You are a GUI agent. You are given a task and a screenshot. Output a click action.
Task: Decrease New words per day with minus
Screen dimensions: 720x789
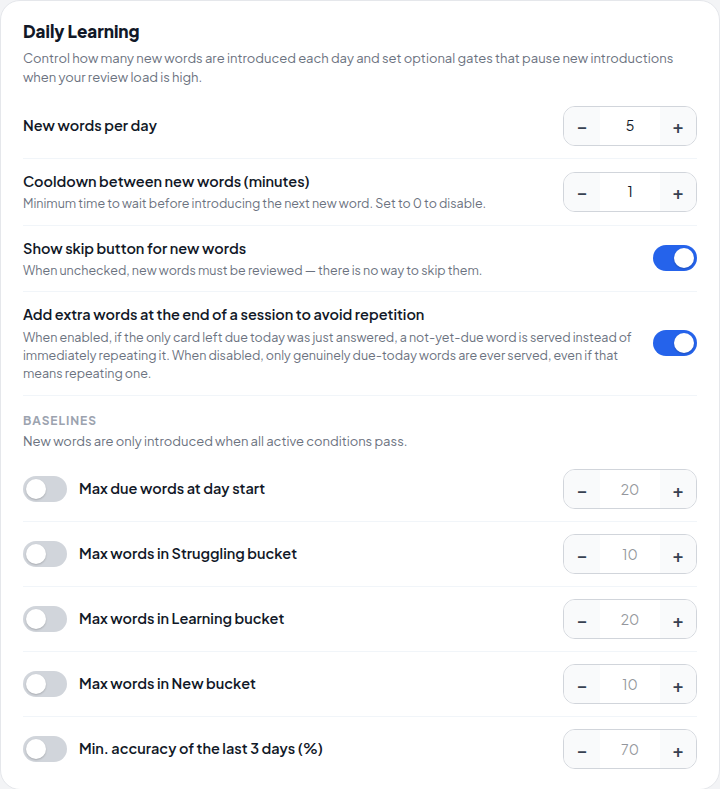coord(582,126)
